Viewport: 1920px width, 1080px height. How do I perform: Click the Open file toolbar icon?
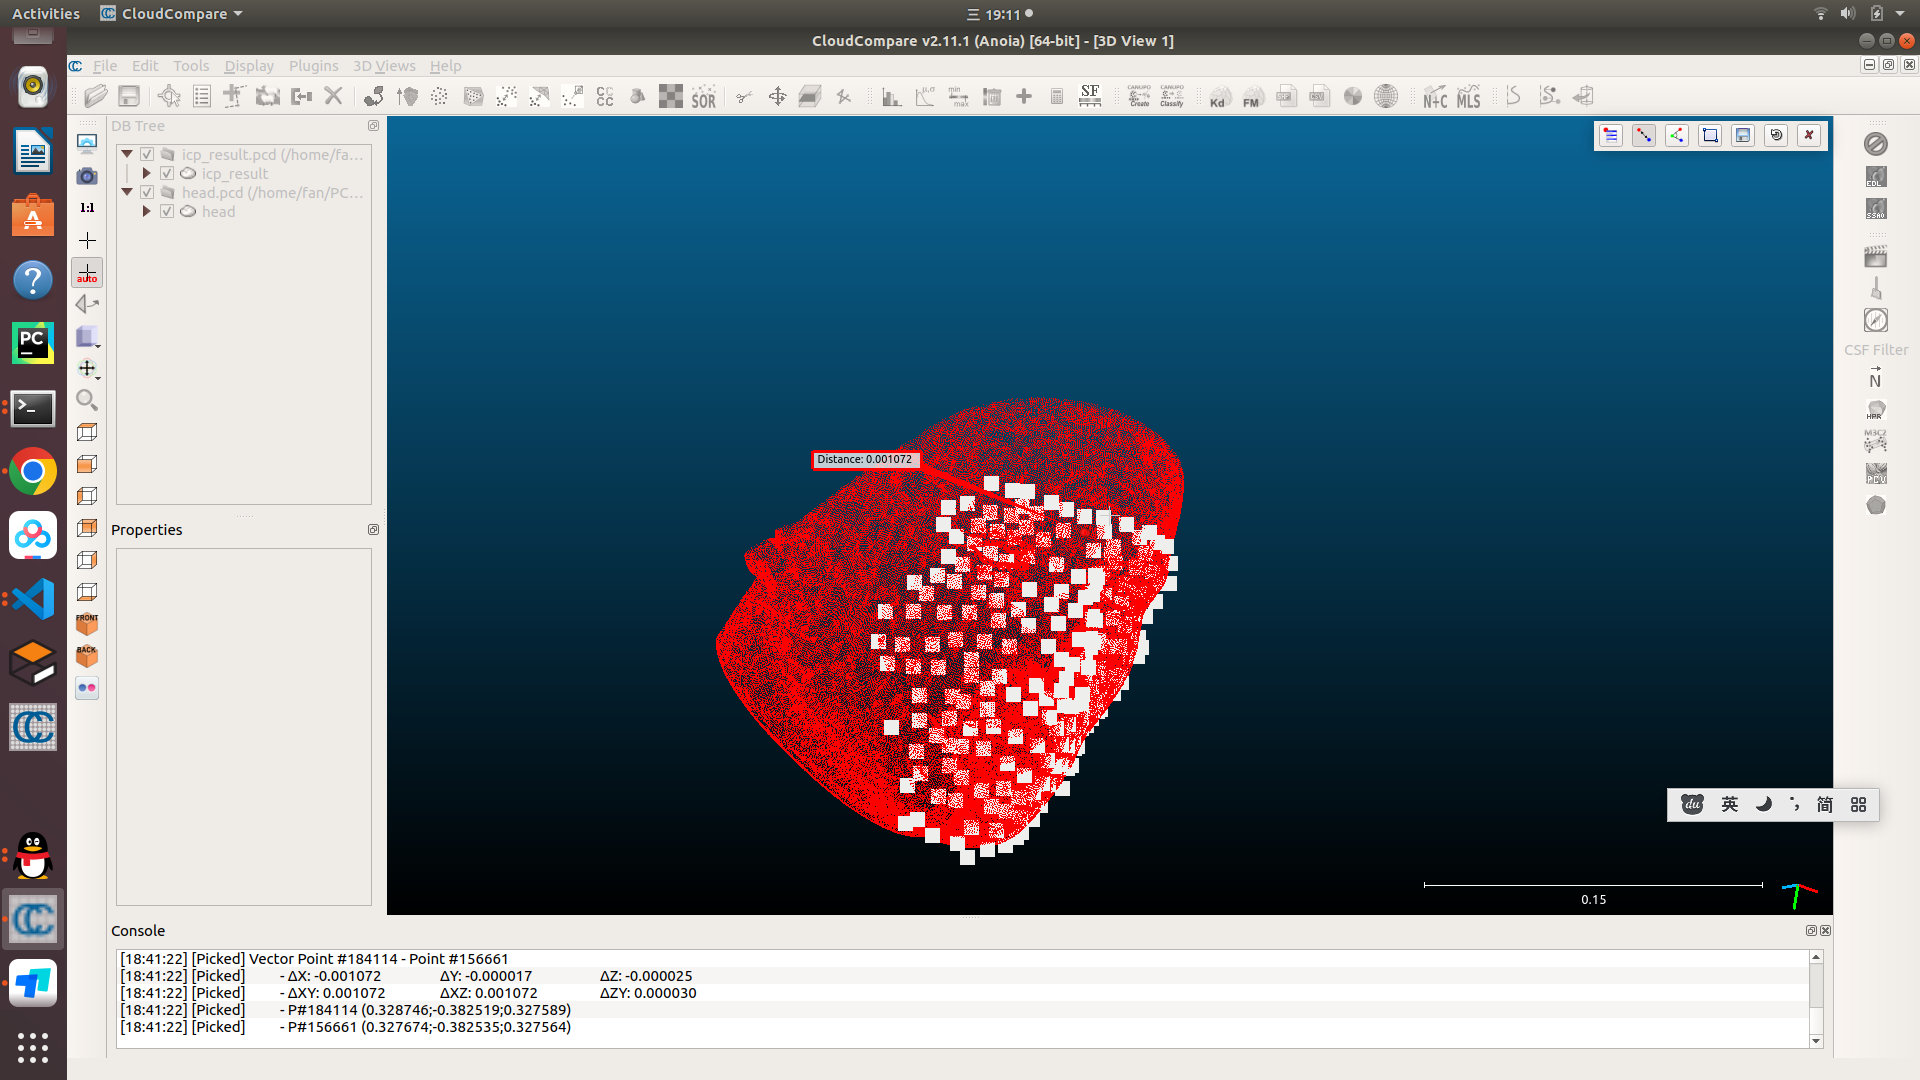(x=96, y=96)
